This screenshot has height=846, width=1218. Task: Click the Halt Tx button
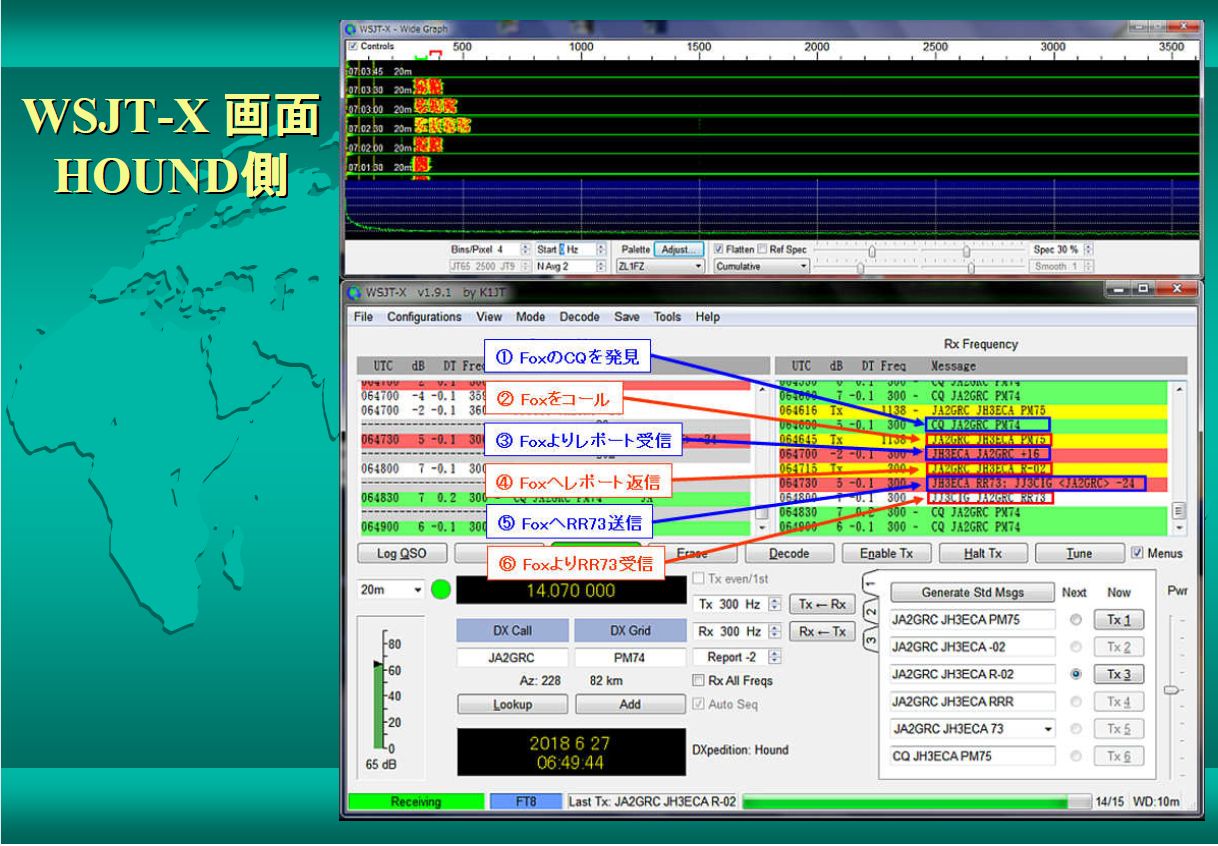point(982,553)
